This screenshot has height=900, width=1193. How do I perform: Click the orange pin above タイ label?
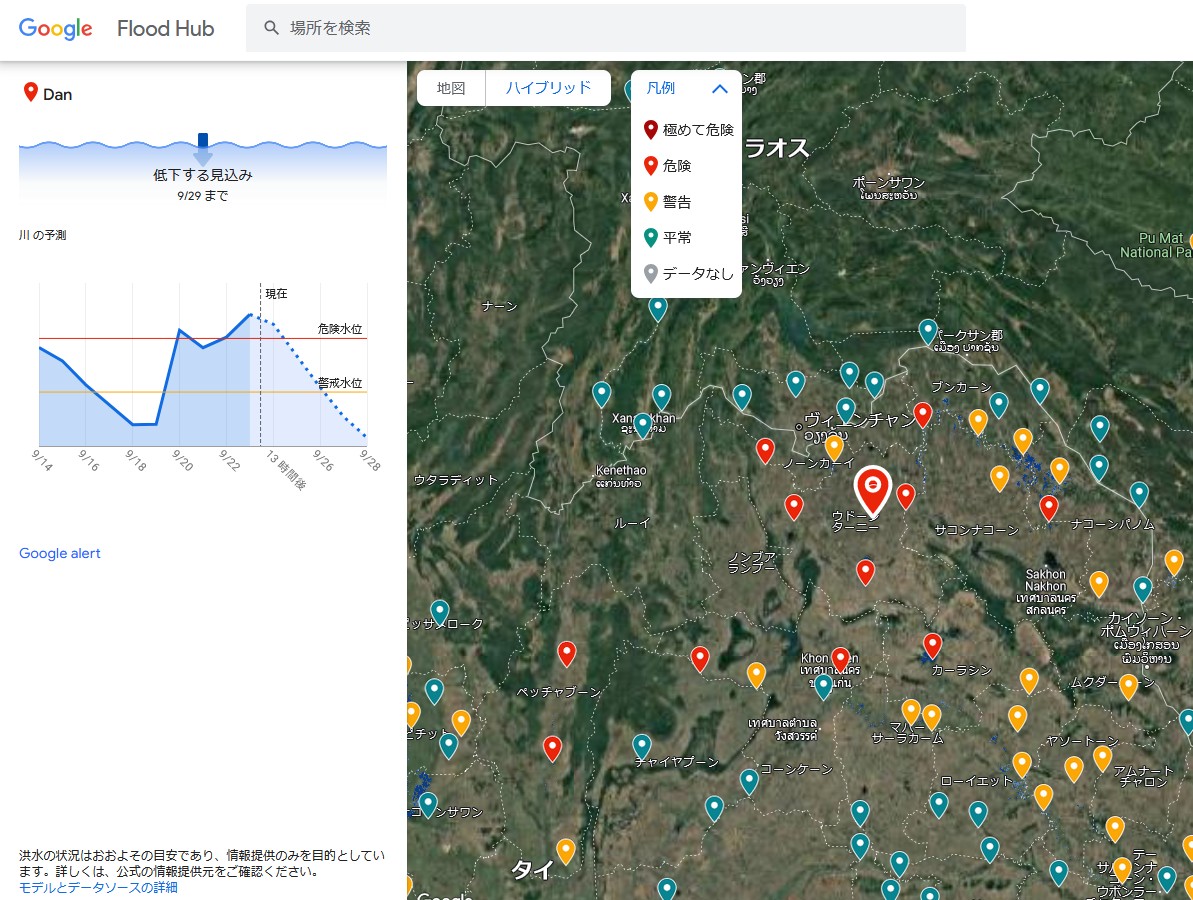point(566,851)
